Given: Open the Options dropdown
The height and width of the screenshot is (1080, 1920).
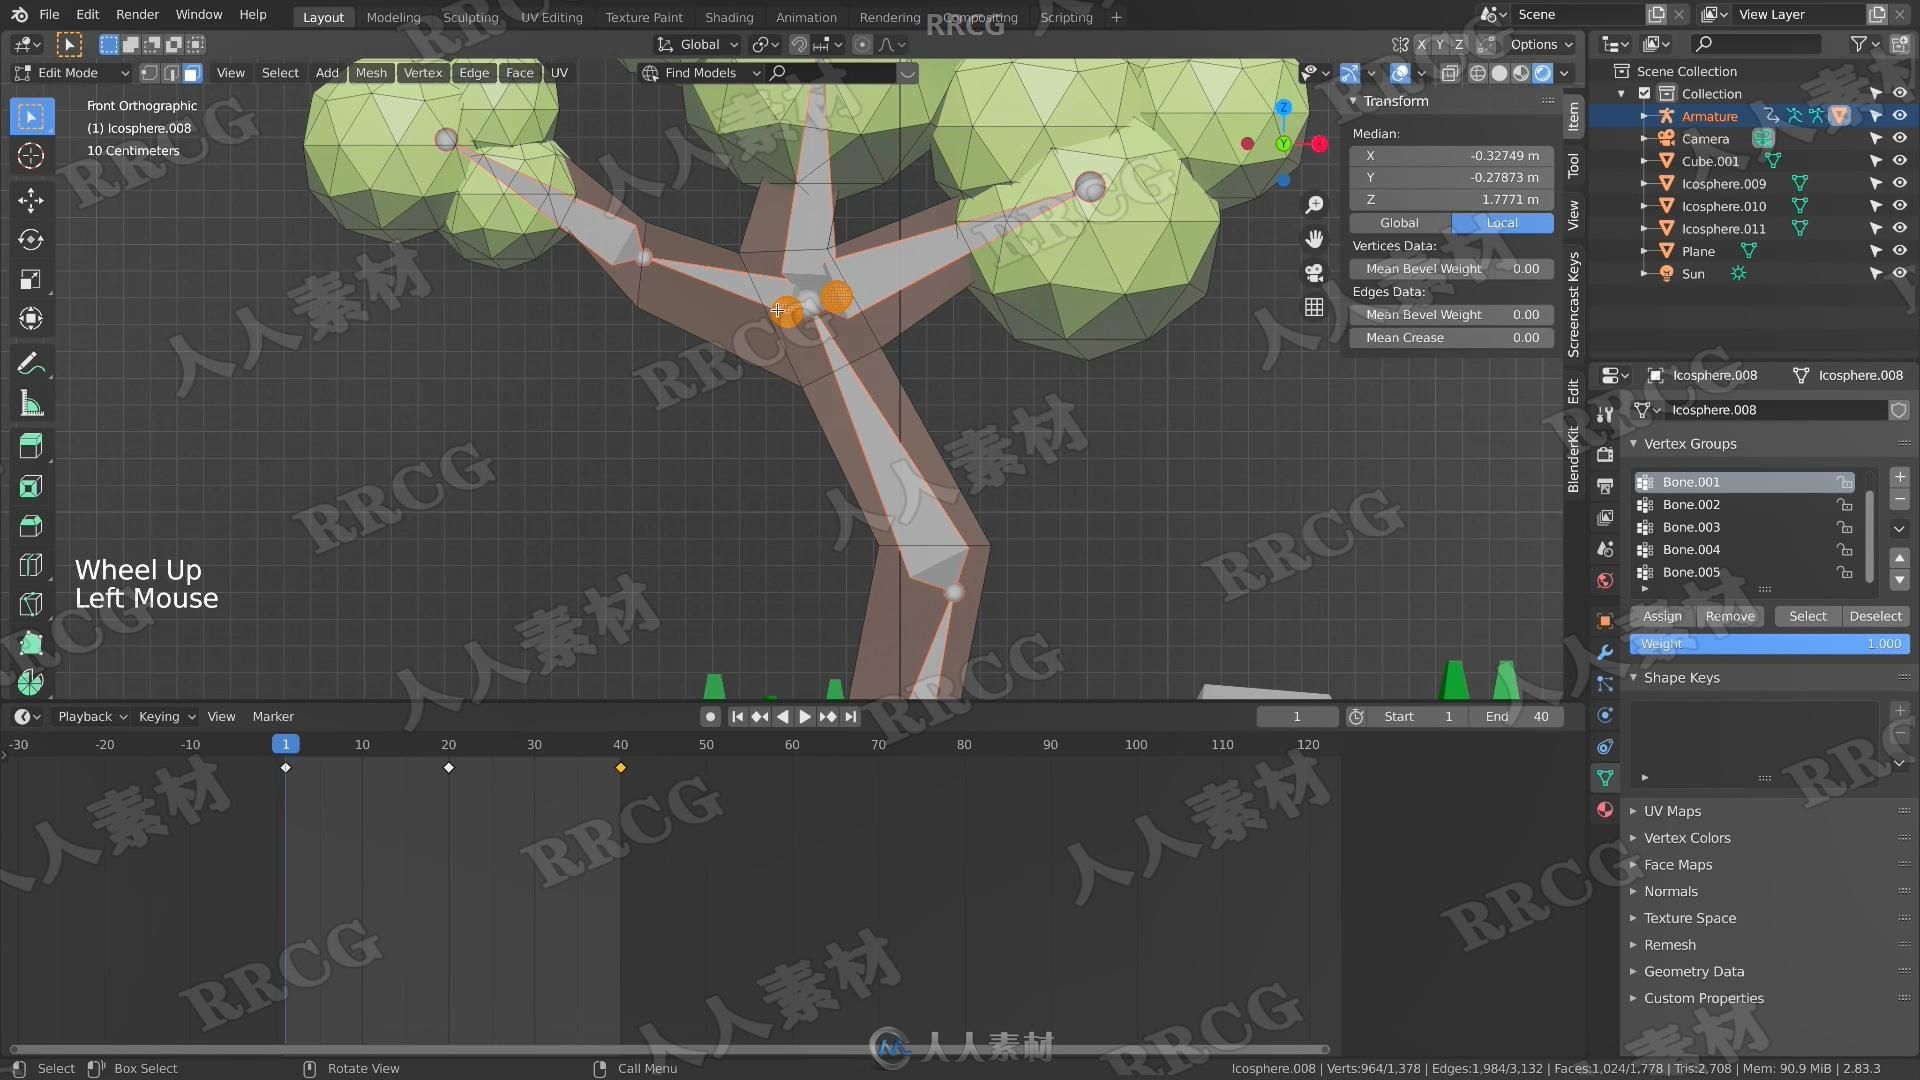Looking at the screenshot, I should coord(1541,45).
